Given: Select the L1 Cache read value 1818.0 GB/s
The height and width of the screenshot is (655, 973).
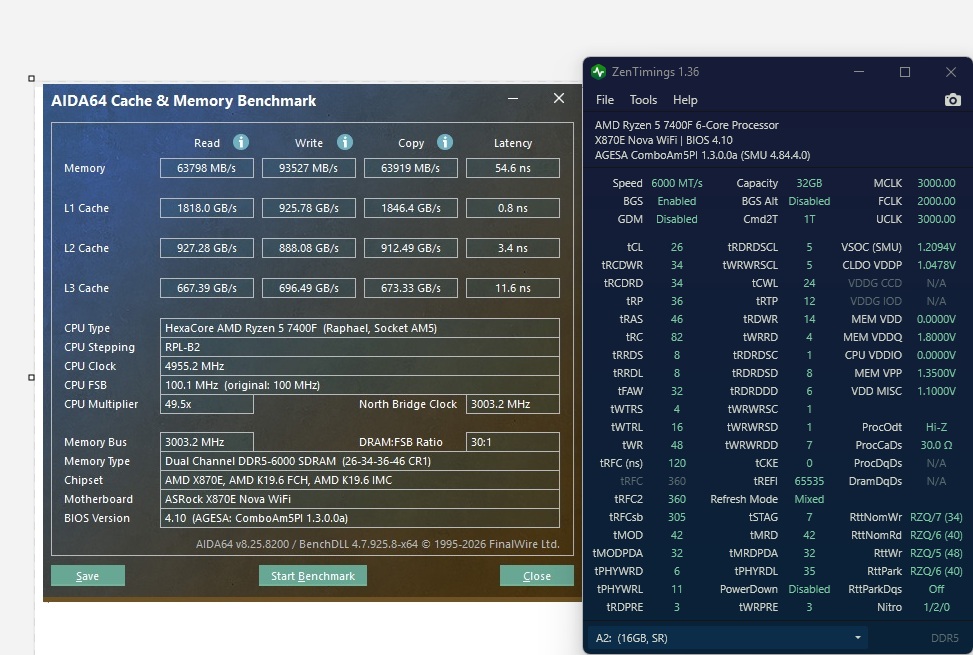Looking at the screenshot, I should point(207,208).
